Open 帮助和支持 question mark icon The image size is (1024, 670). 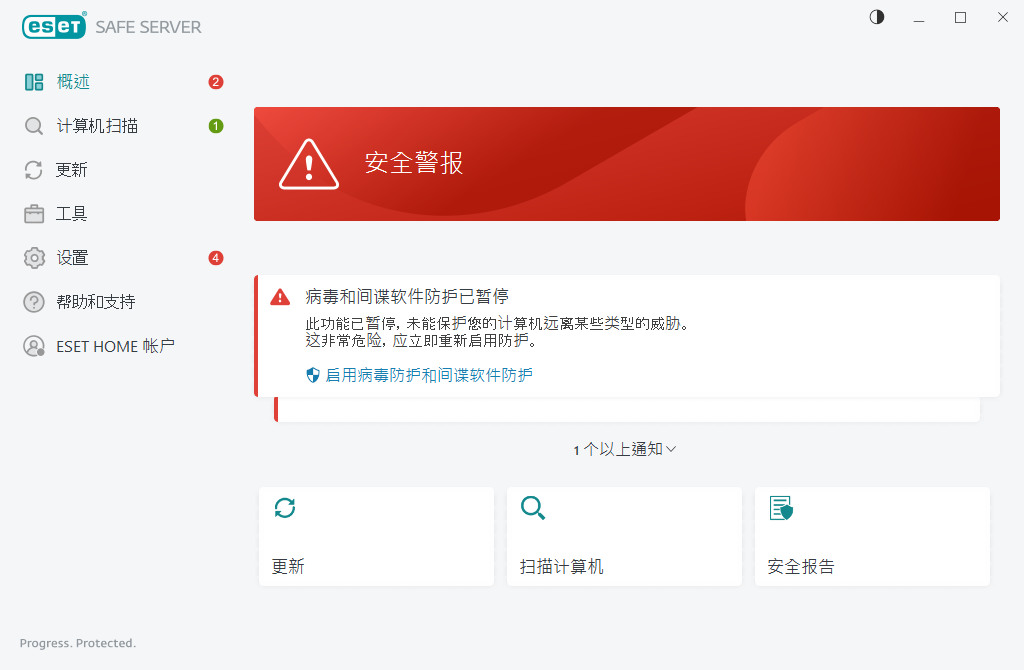click(x=32, y=301)
